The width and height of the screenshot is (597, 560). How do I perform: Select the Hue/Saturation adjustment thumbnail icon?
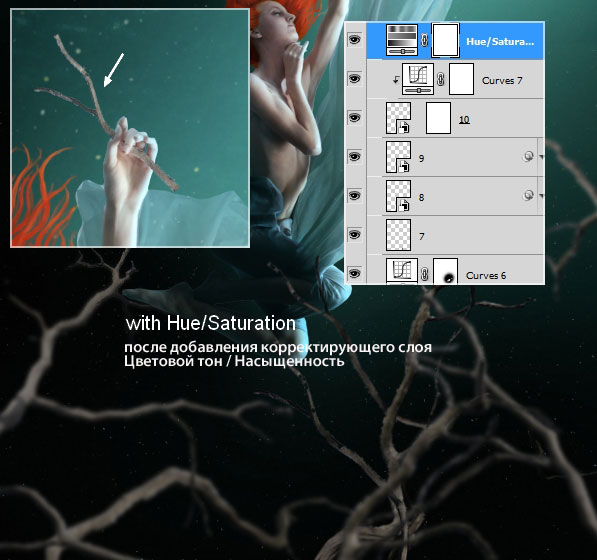click(x=402, y=40)
